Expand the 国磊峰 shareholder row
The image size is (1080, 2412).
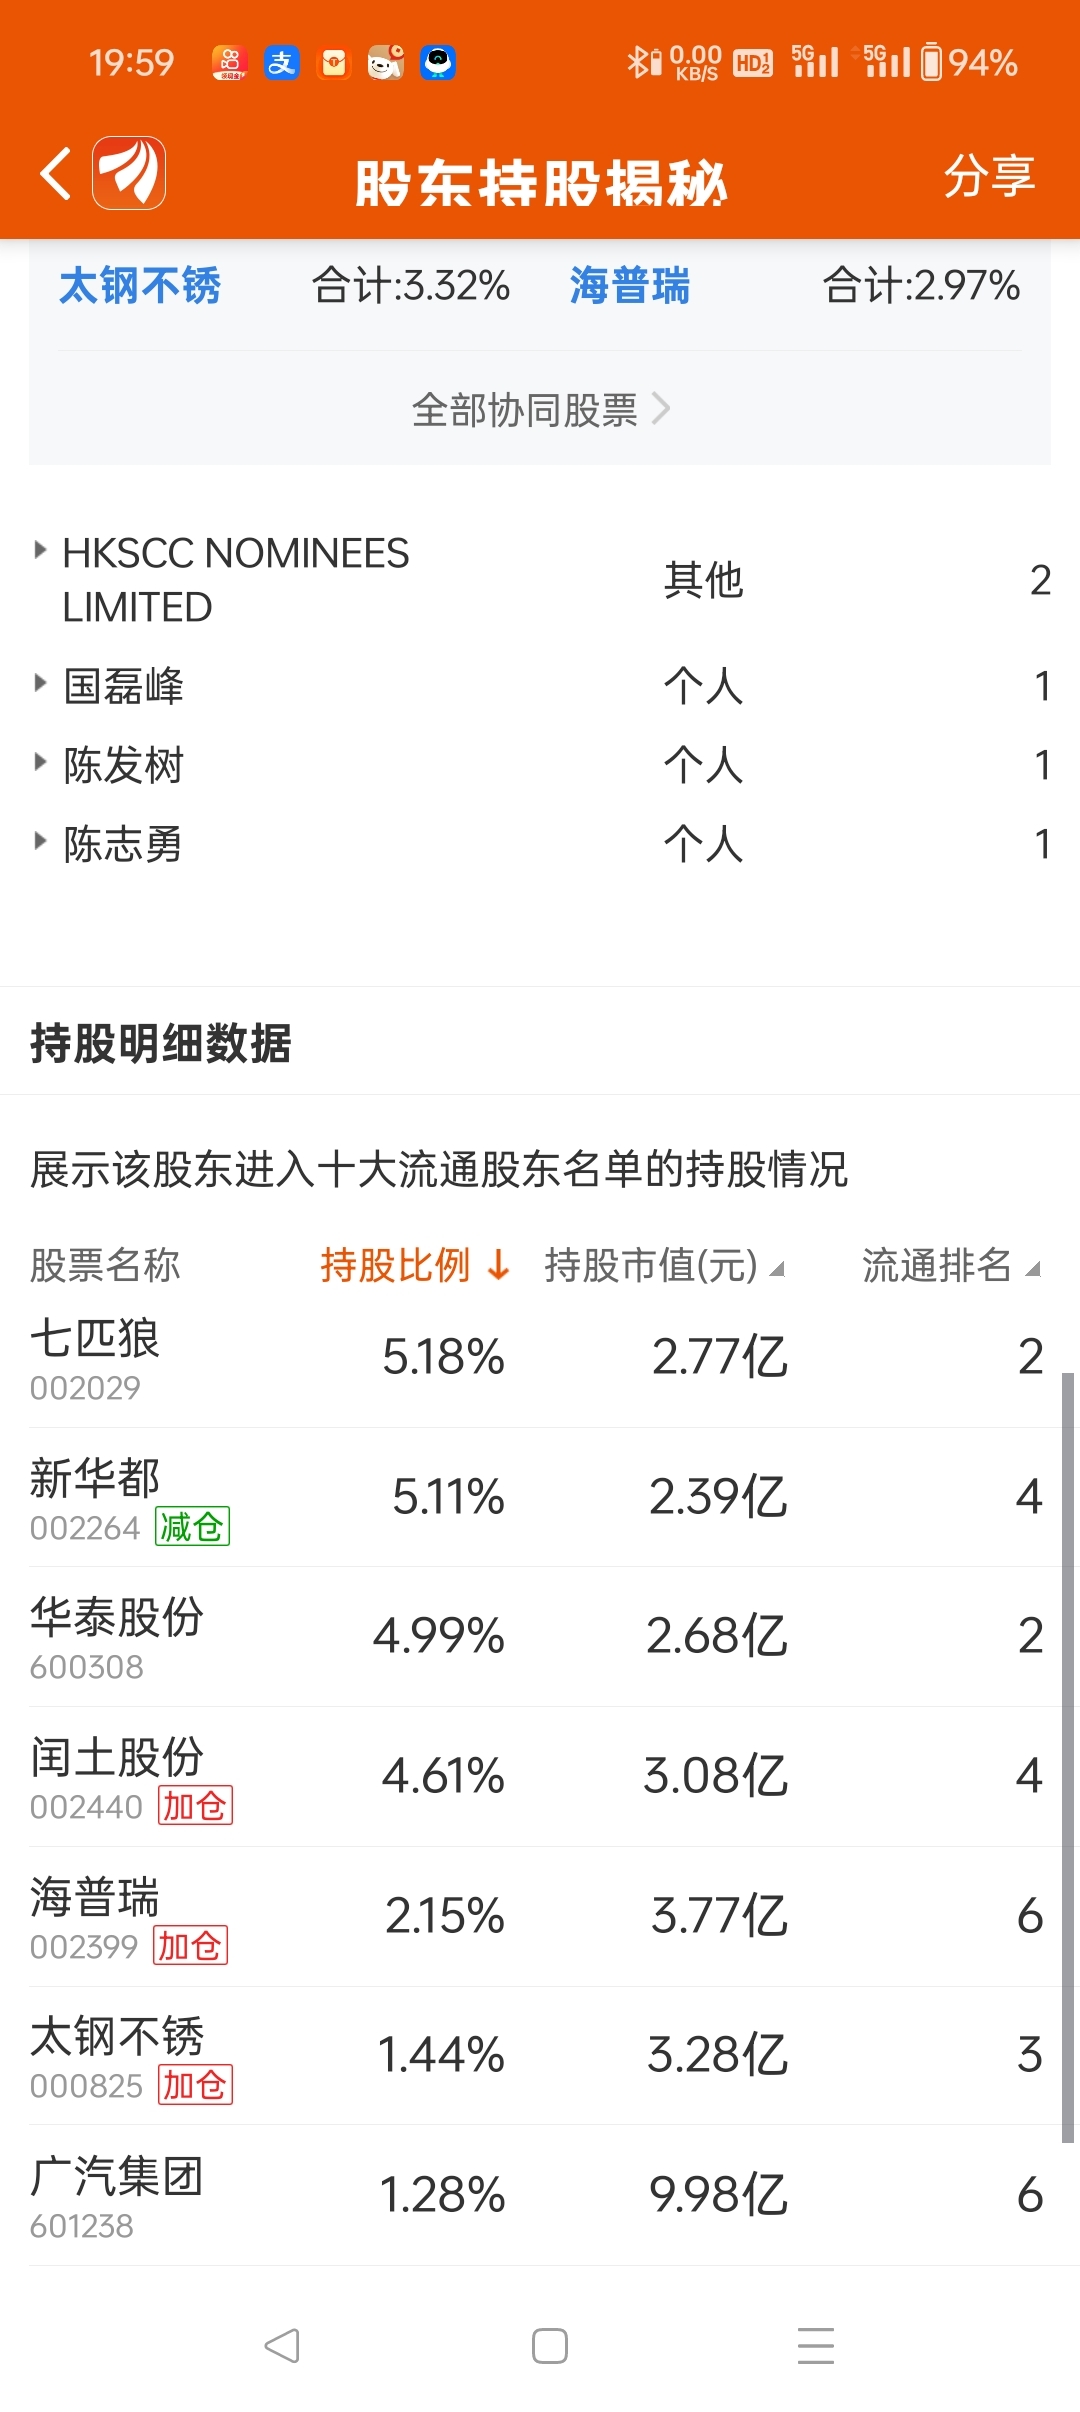[x=540, y=686]
